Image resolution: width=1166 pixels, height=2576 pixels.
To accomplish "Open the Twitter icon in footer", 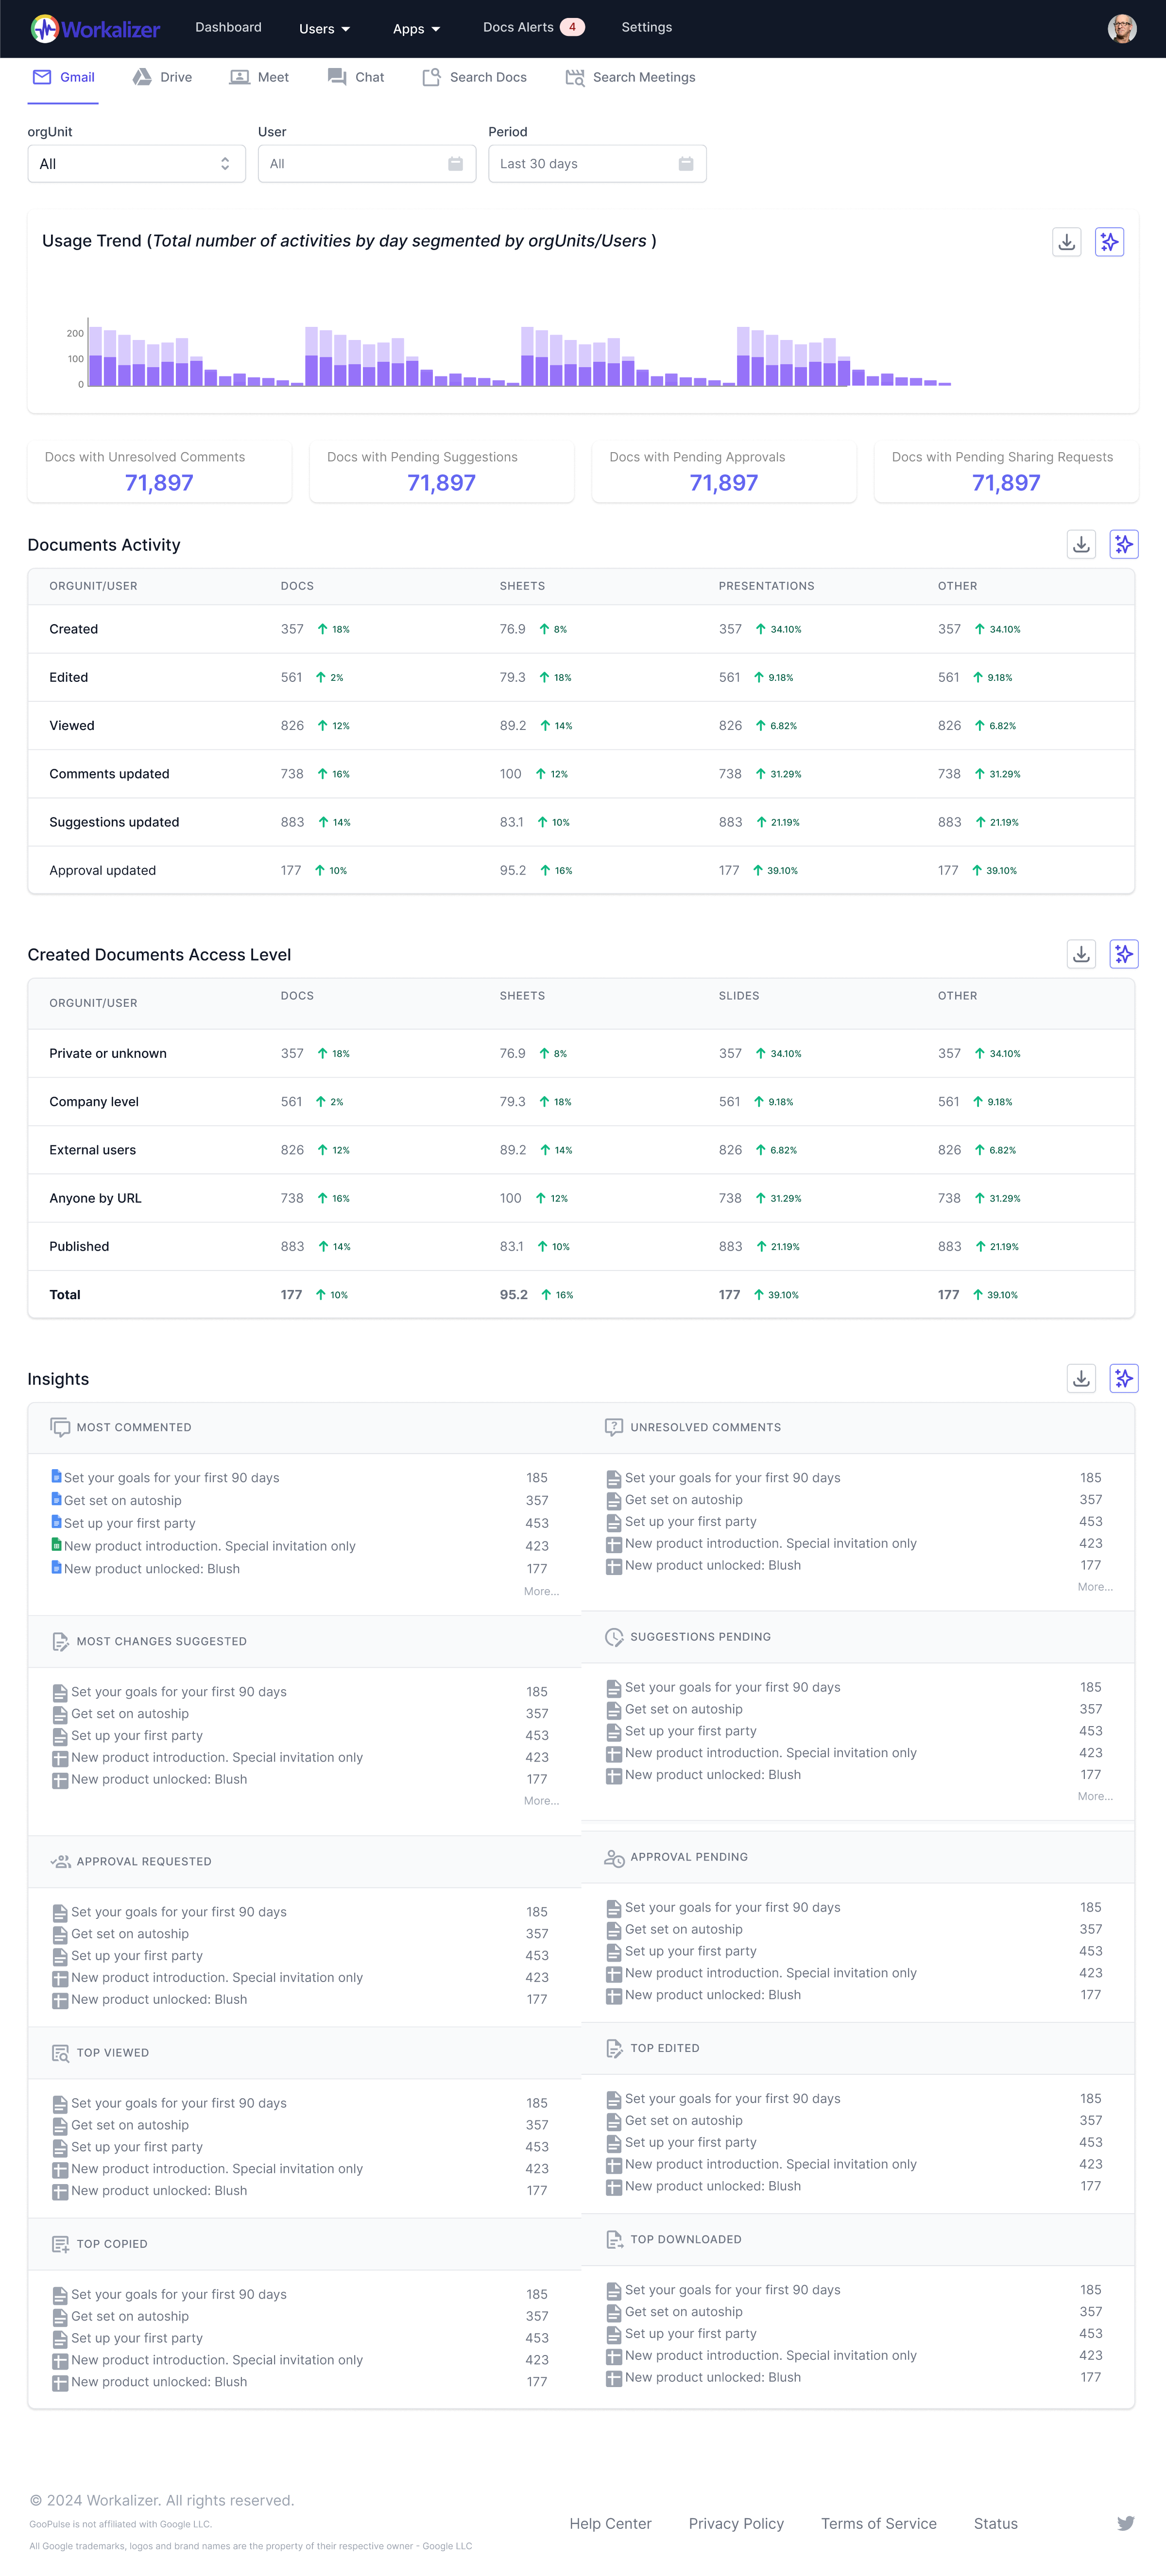I will point(1126,2523).
